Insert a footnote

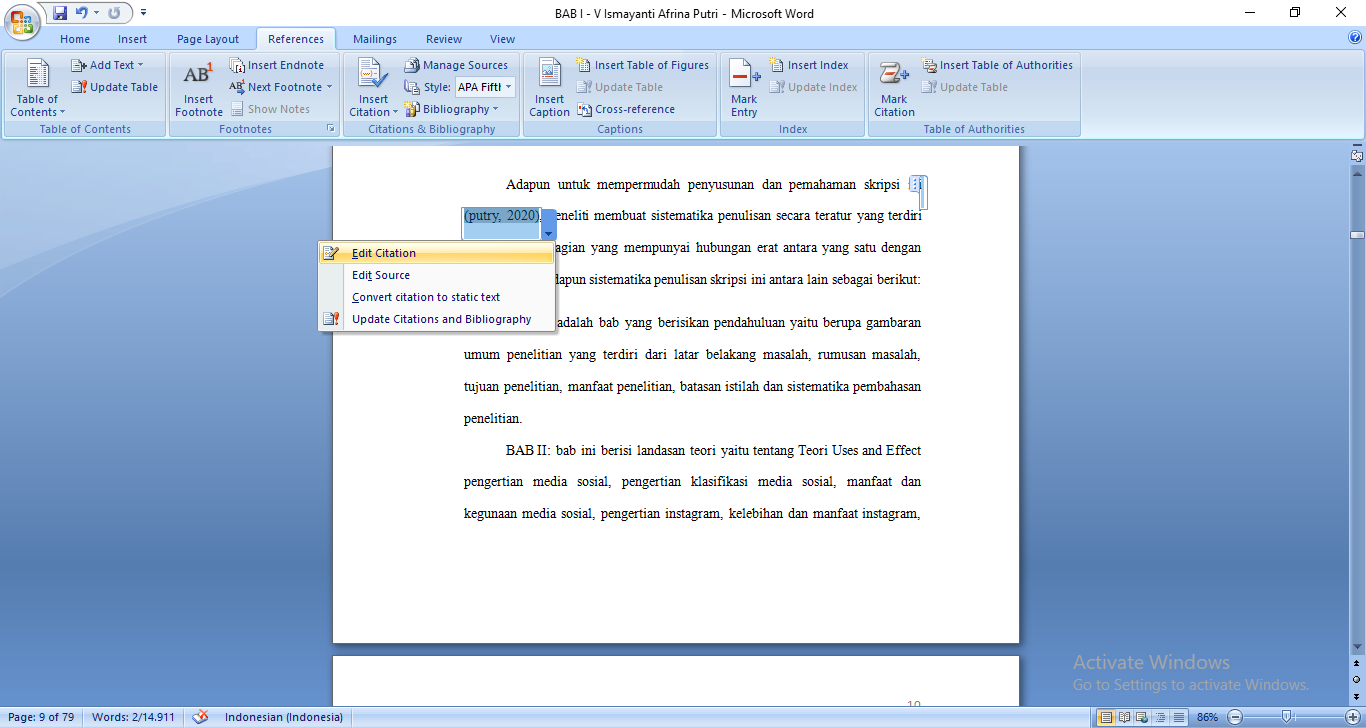point(198,88)
